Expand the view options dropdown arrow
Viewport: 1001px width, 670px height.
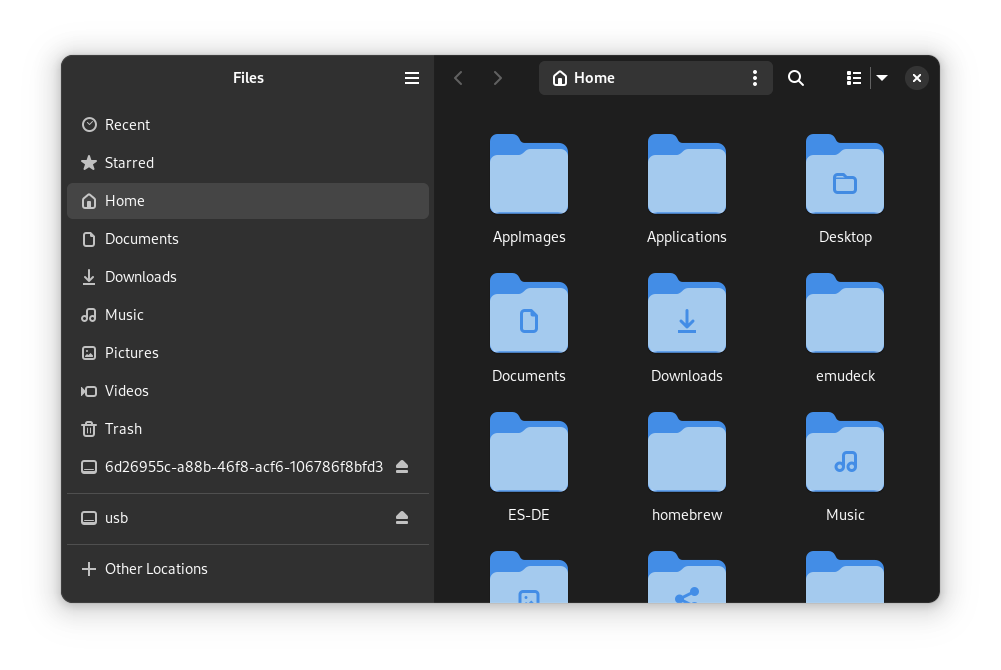point(882,78)
